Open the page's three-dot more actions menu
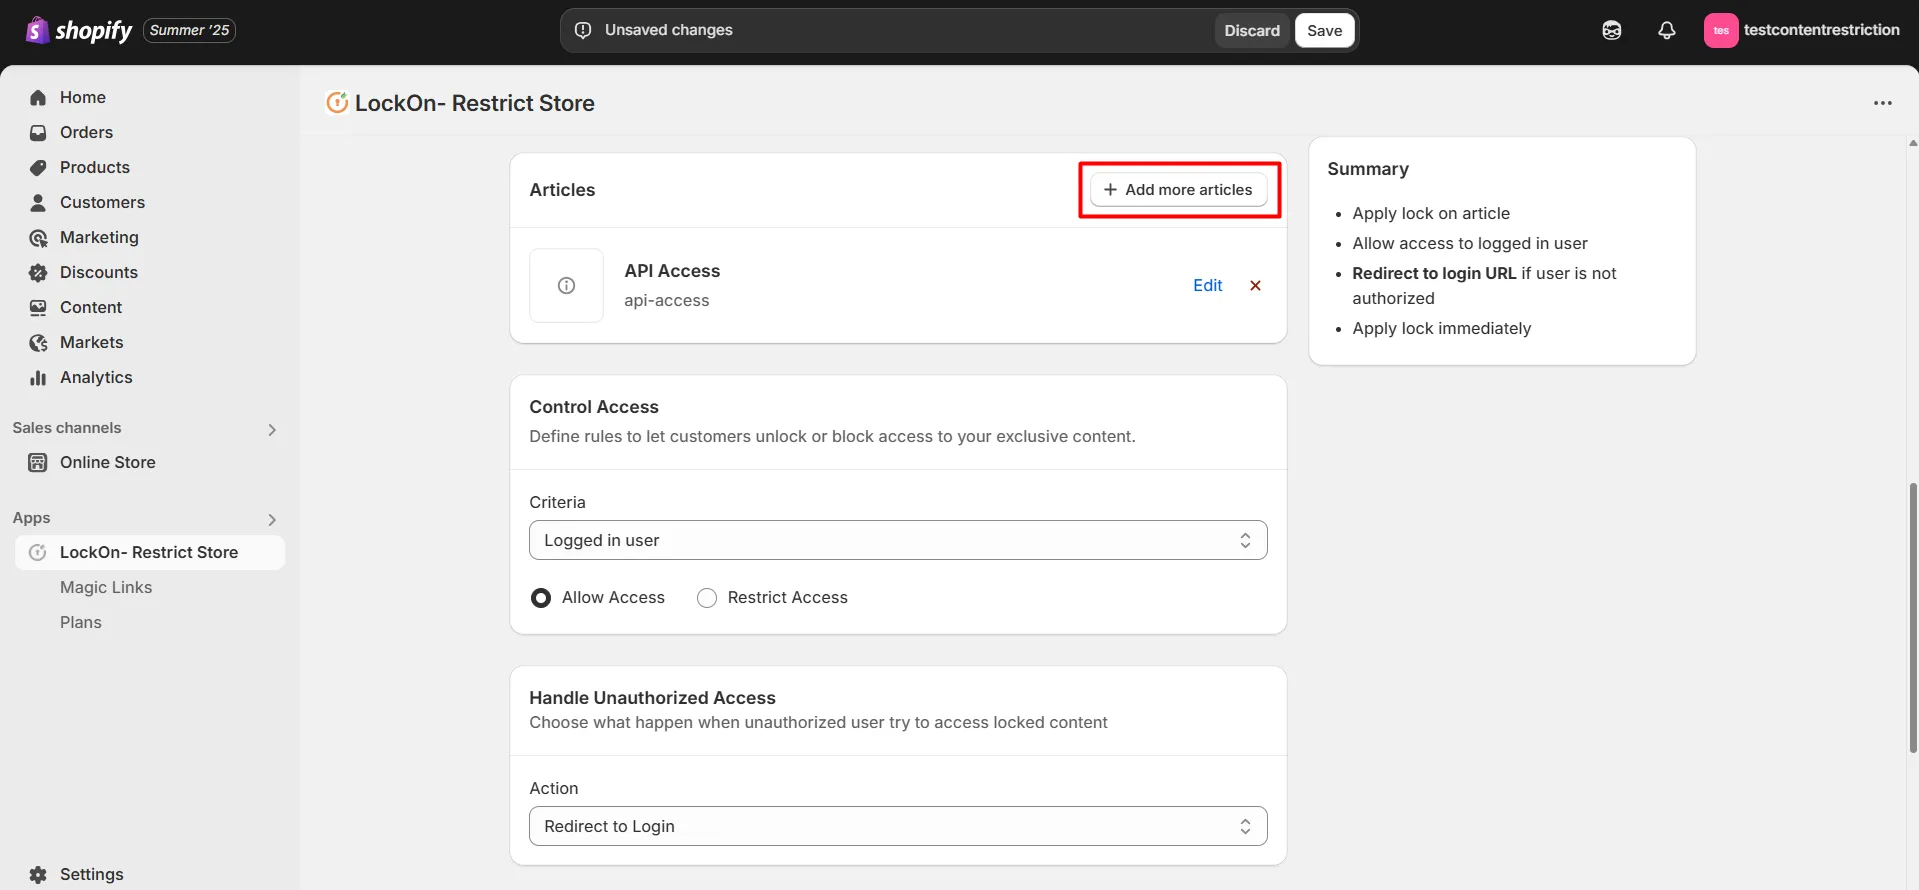 pos(1883,103)
